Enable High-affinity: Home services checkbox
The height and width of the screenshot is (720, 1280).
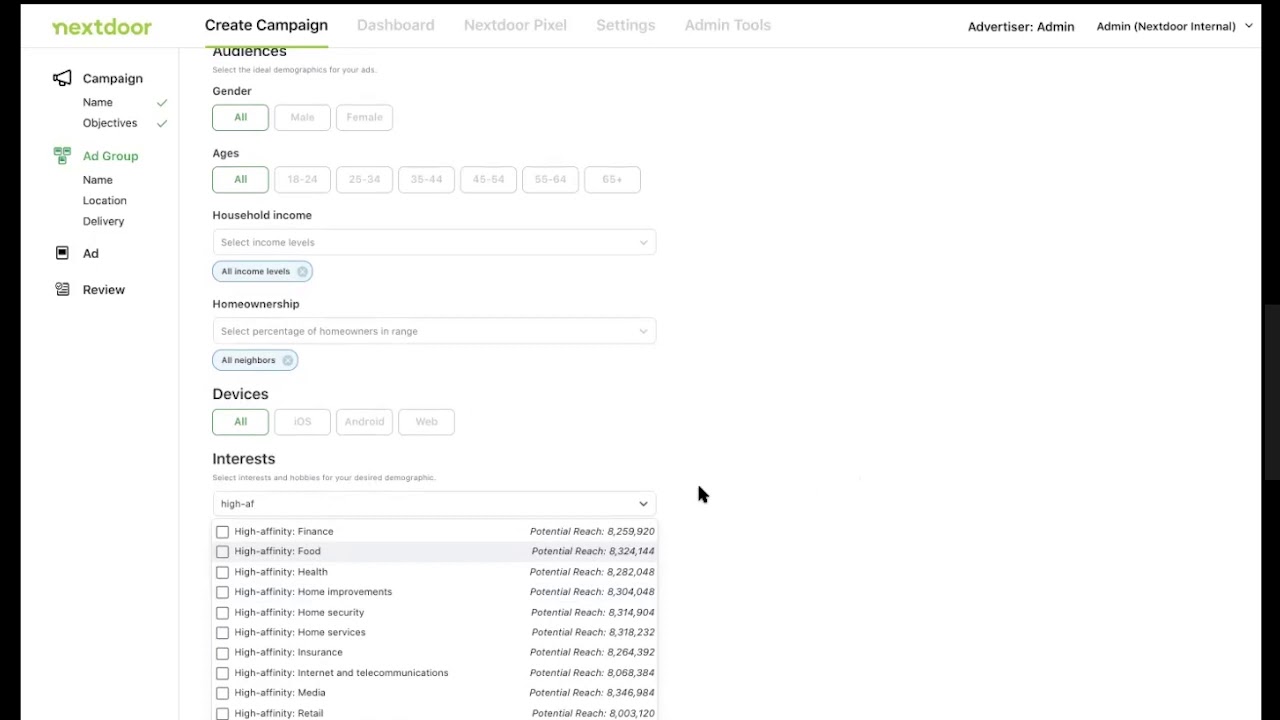[x=222, y=632]
